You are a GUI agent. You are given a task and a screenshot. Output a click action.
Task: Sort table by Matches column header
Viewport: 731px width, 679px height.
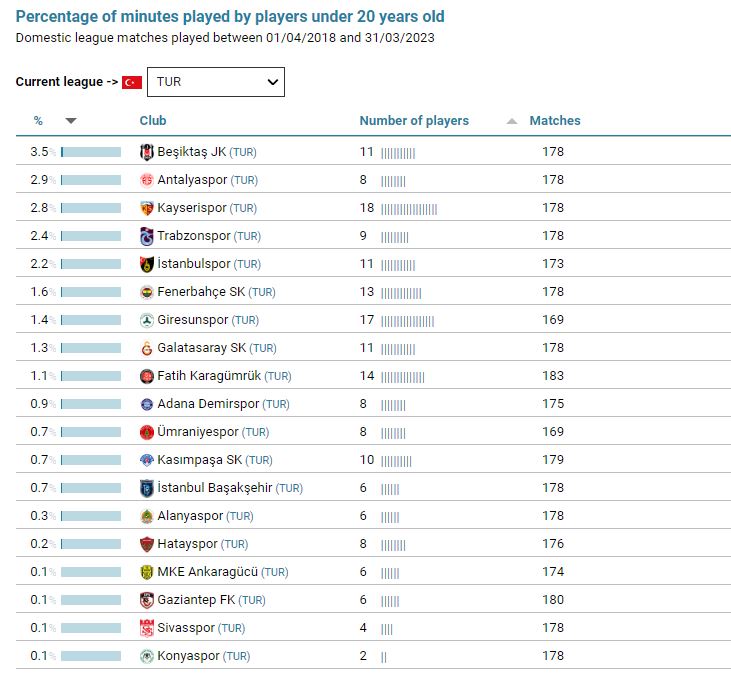[x=555, y=121]
